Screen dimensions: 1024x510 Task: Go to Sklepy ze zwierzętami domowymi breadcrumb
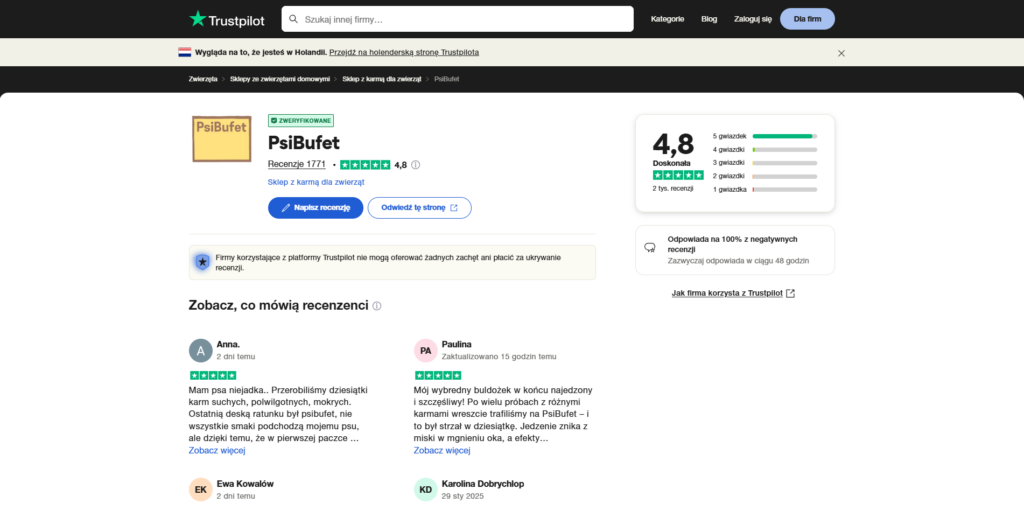280,79
